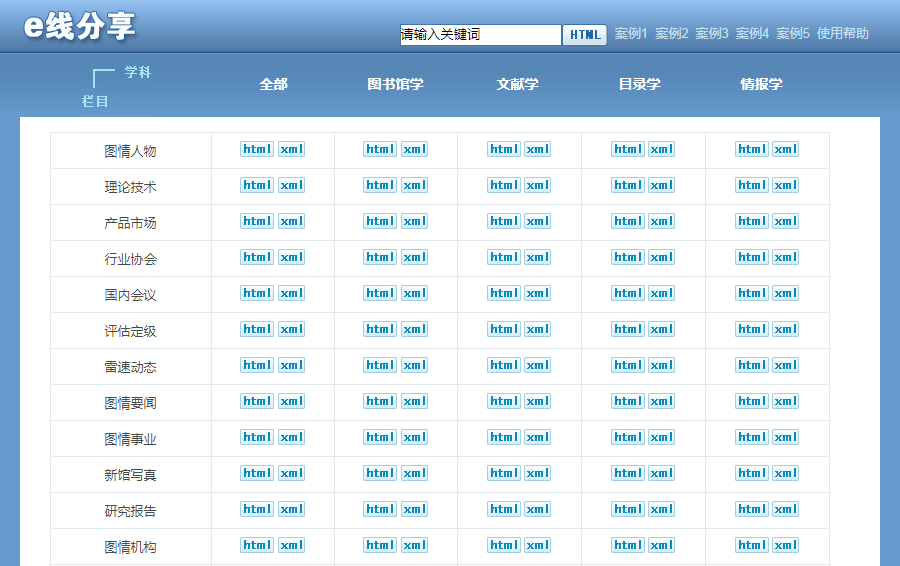Open the 案例2 link

672,34
